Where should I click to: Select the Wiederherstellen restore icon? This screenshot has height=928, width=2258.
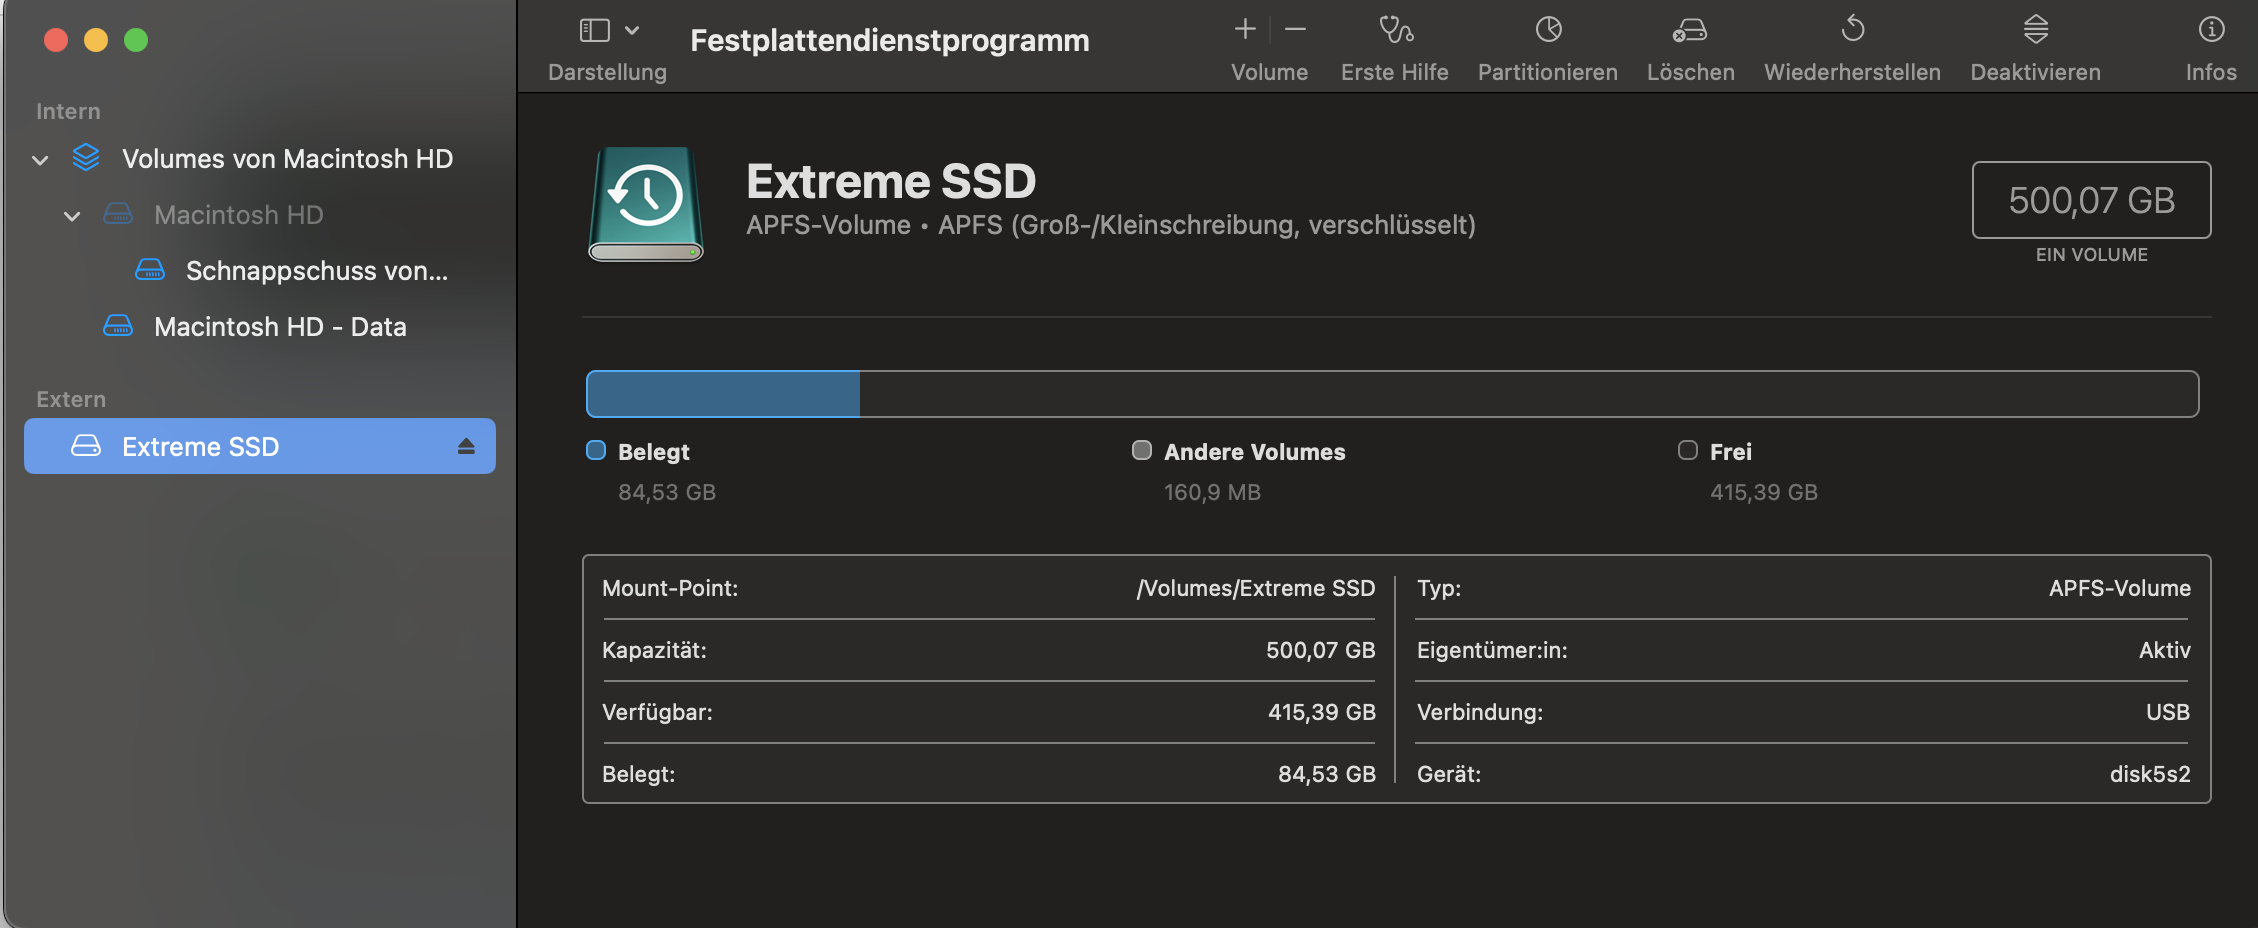point(1852,30)
